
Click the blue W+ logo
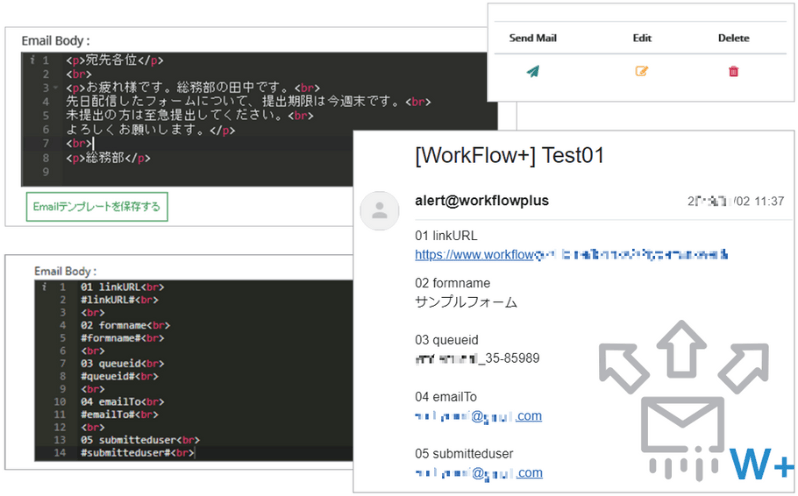point(761,463)
